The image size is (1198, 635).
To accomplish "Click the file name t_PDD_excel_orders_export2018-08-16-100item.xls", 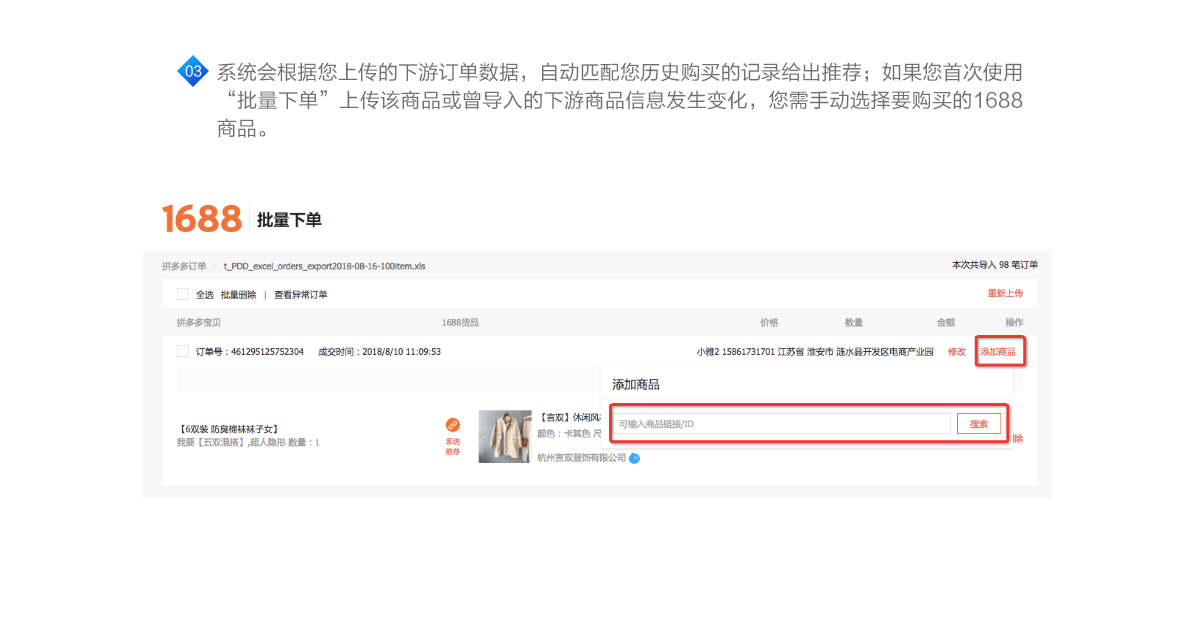I will pos(324,267).
